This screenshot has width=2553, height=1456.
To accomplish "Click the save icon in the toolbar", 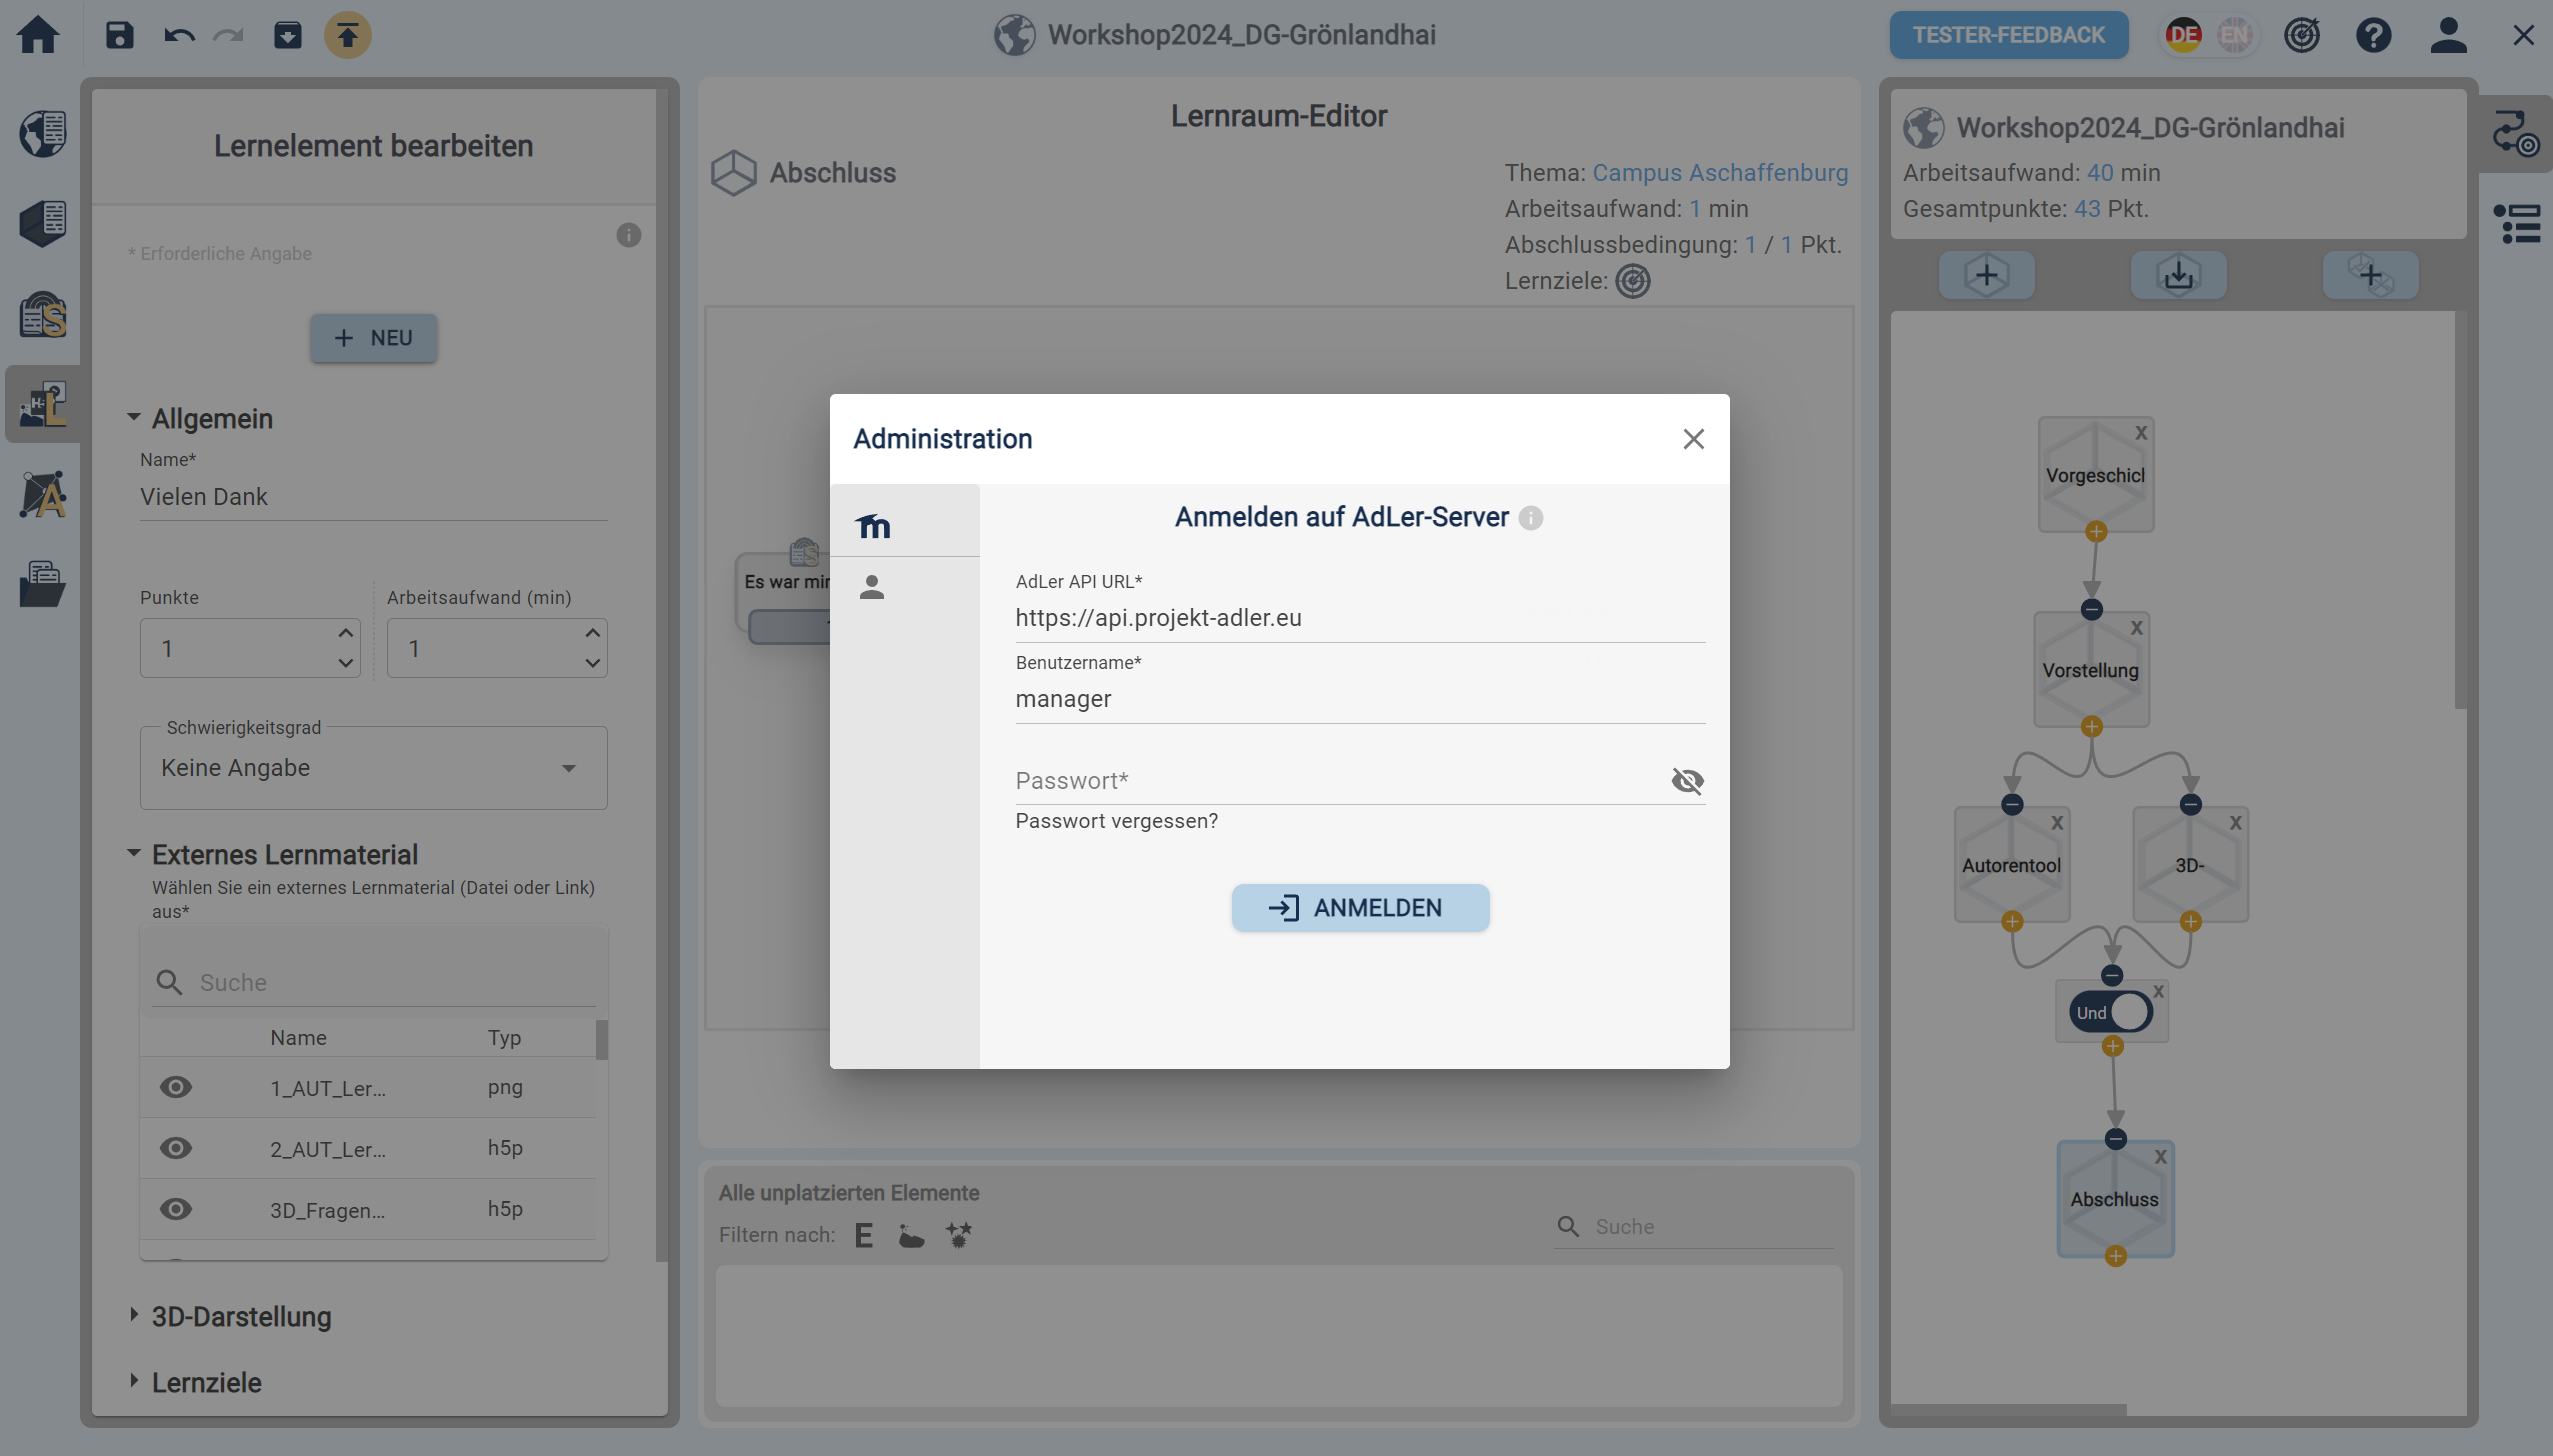I will click(x=119, y=35).
